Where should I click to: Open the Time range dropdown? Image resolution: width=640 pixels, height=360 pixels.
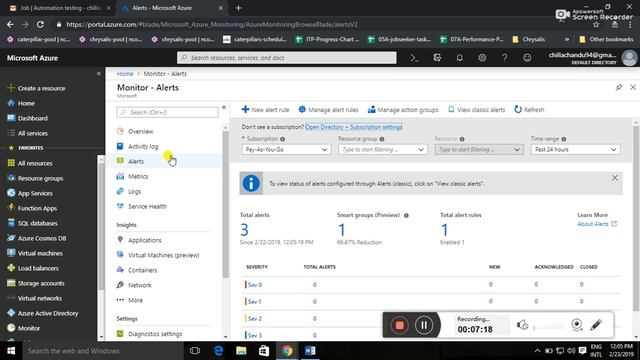click(576, 149)
